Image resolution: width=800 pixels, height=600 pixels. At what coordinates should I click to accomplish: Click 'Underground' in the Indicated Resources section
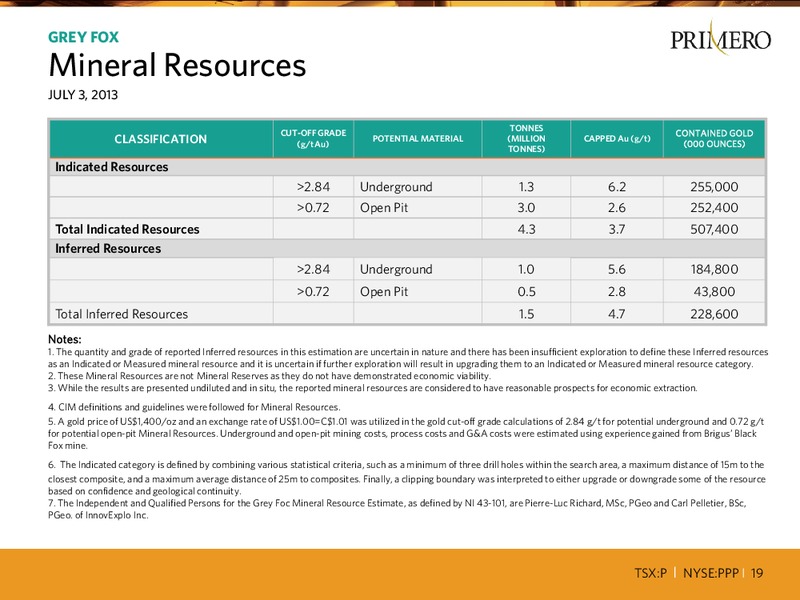click(396, 187)
